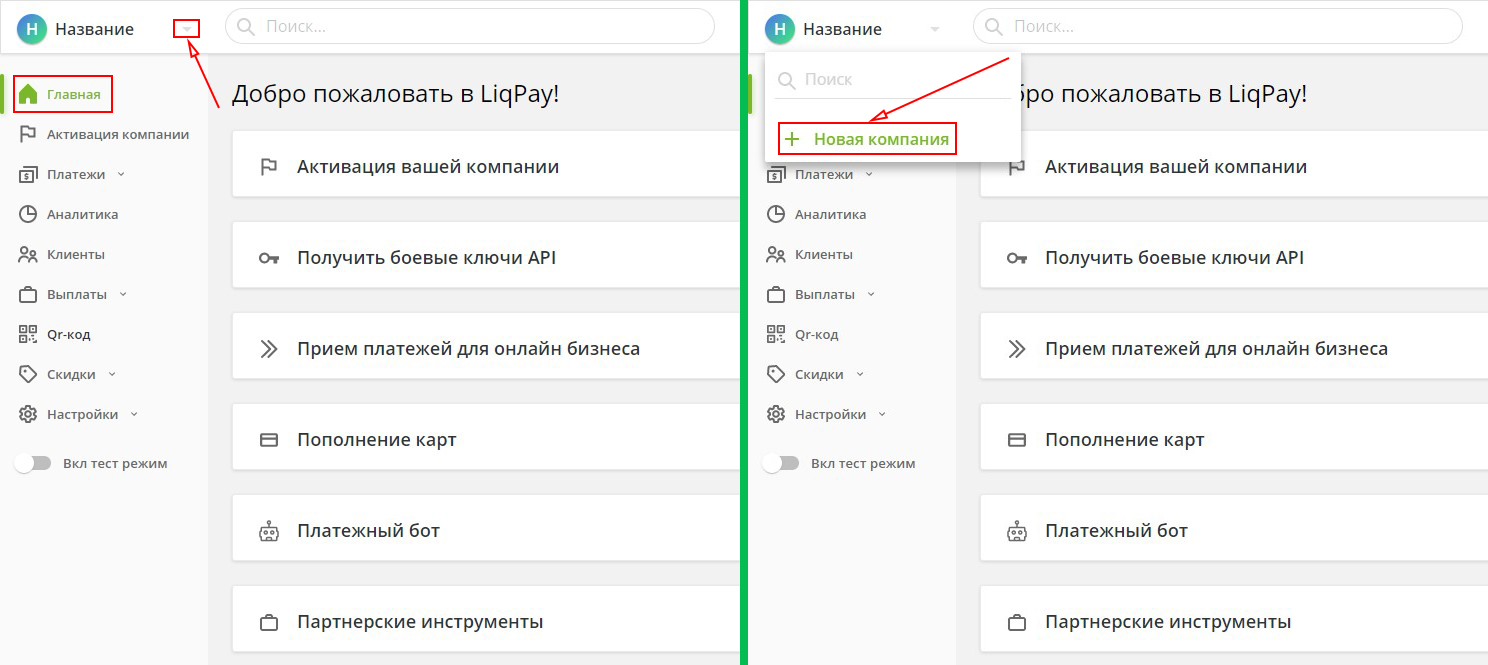The height and width of the screenshot is (665, 1488).
Task: Click the H company avatar in left screenshot
Action: [x=32, y=29]
